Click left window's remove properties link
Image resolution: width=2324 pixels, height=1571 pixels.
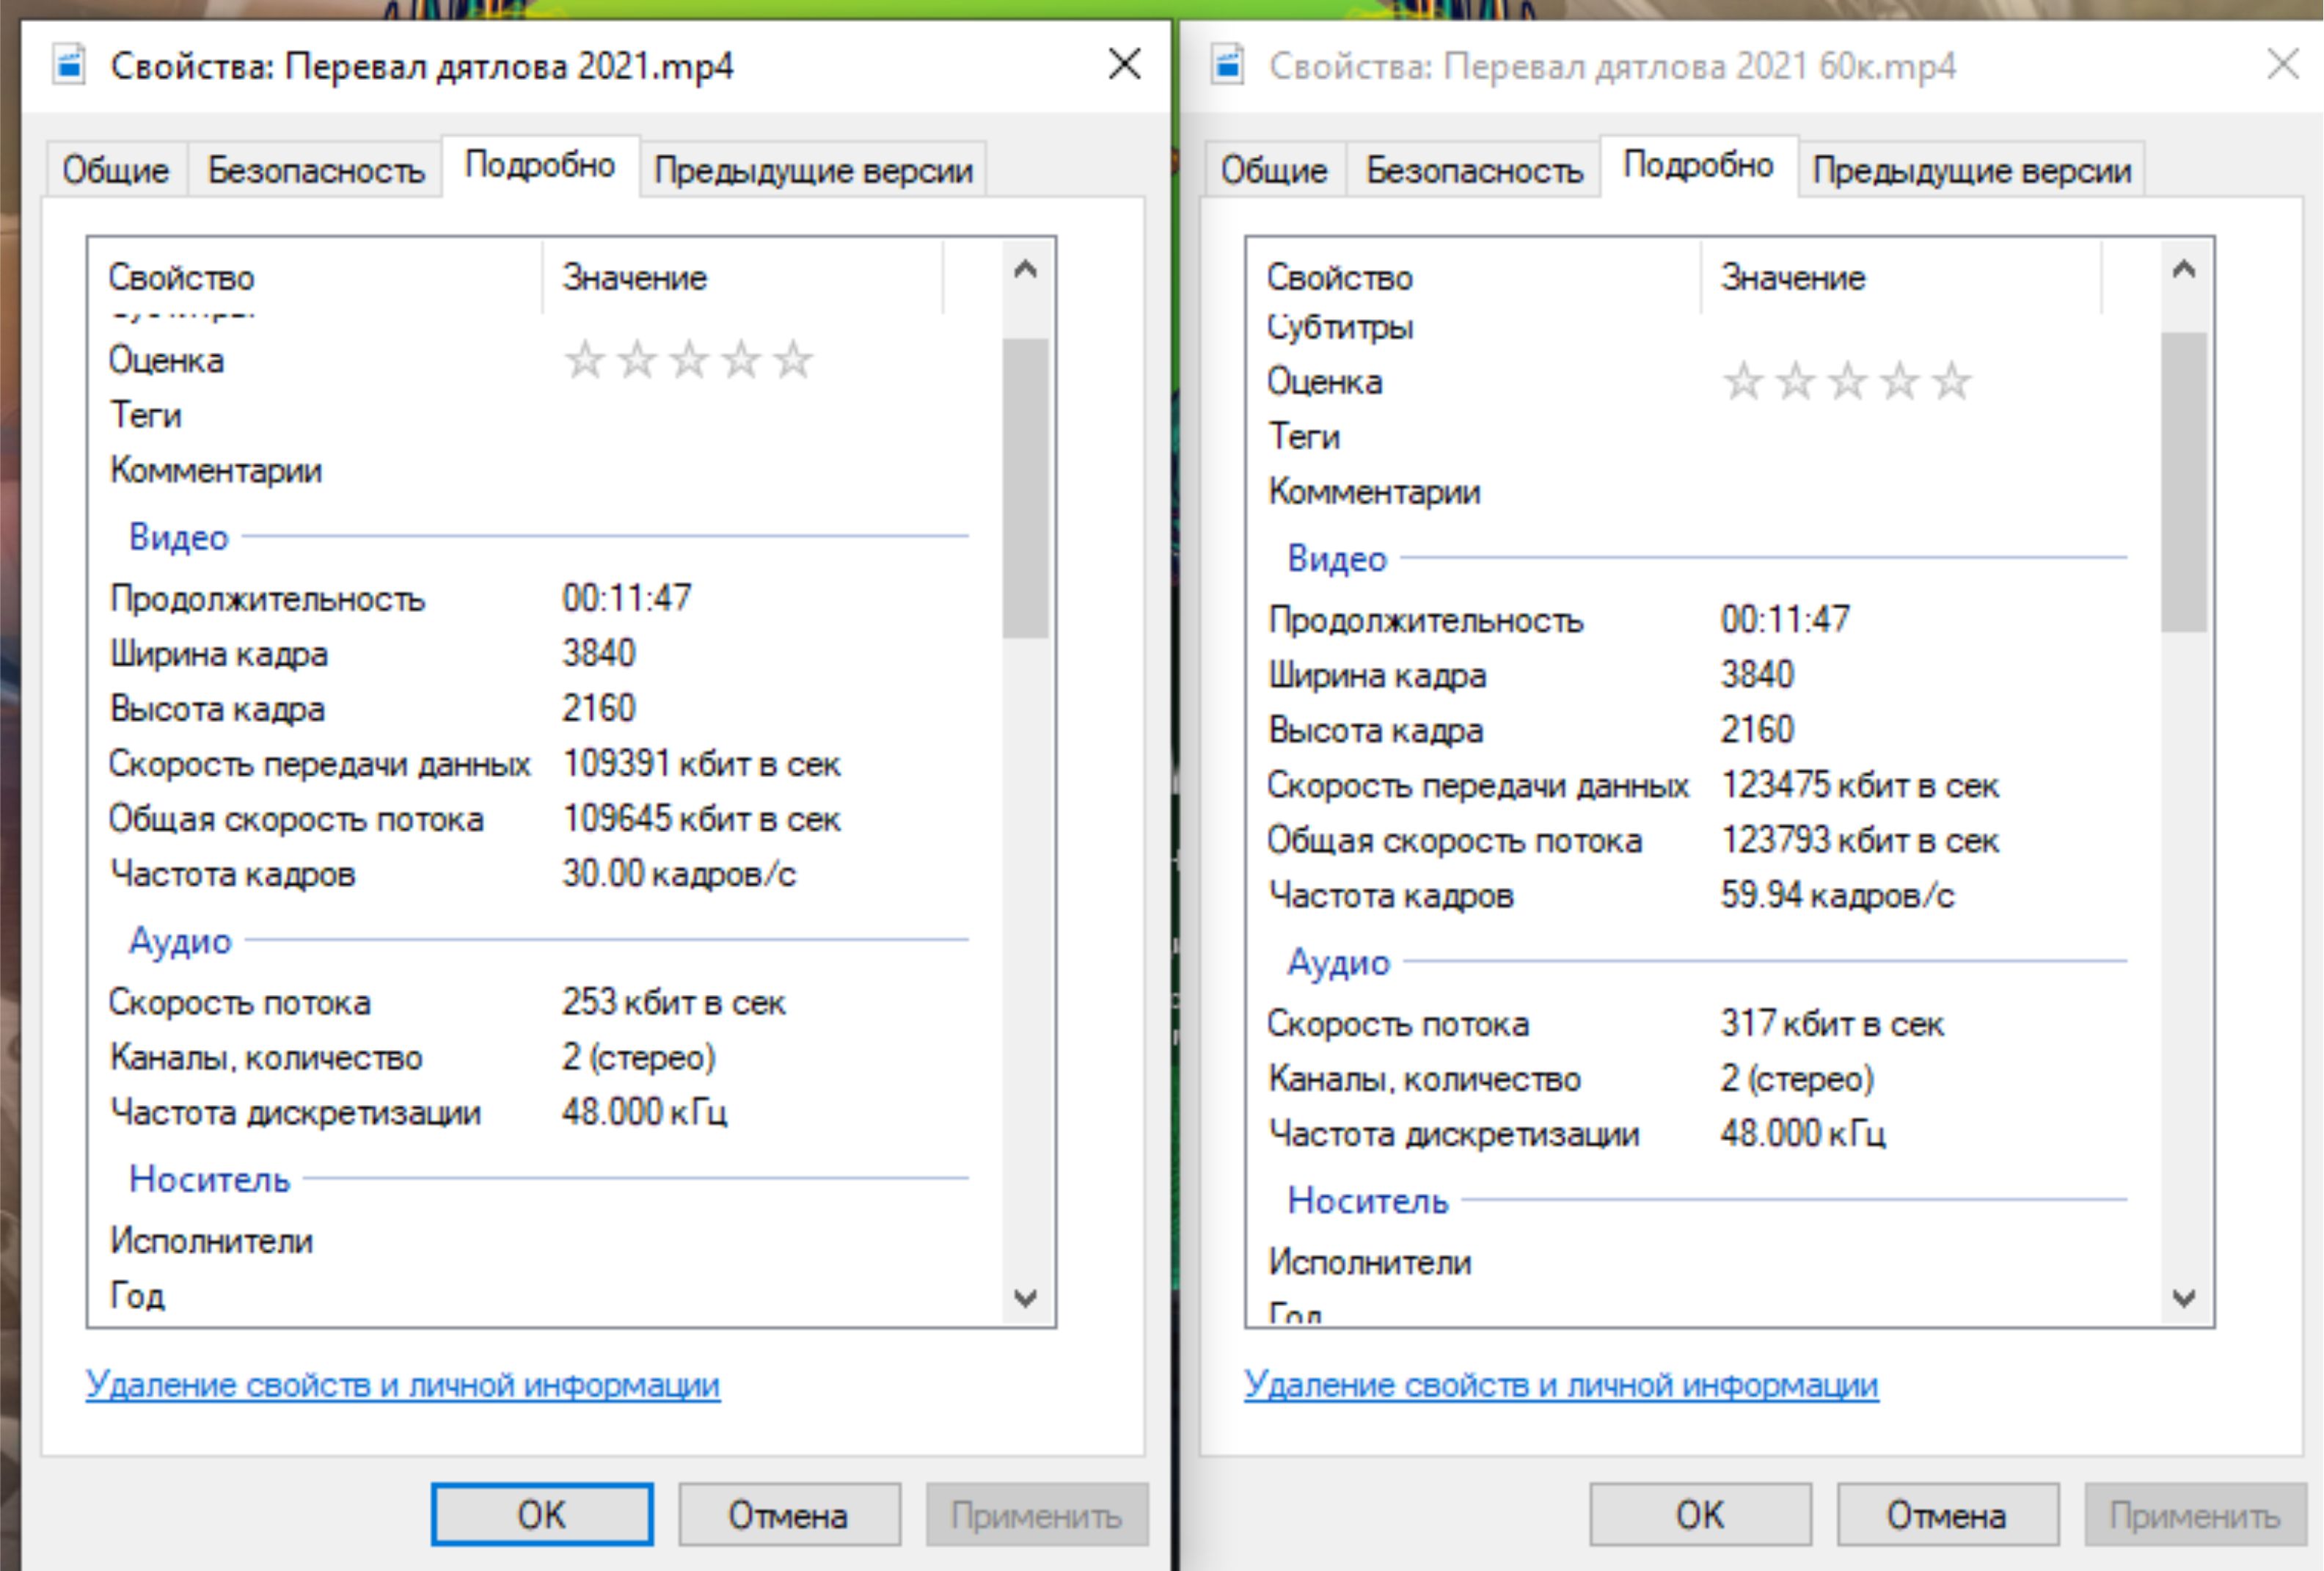pyautogui.click(x=402, y=1385)
